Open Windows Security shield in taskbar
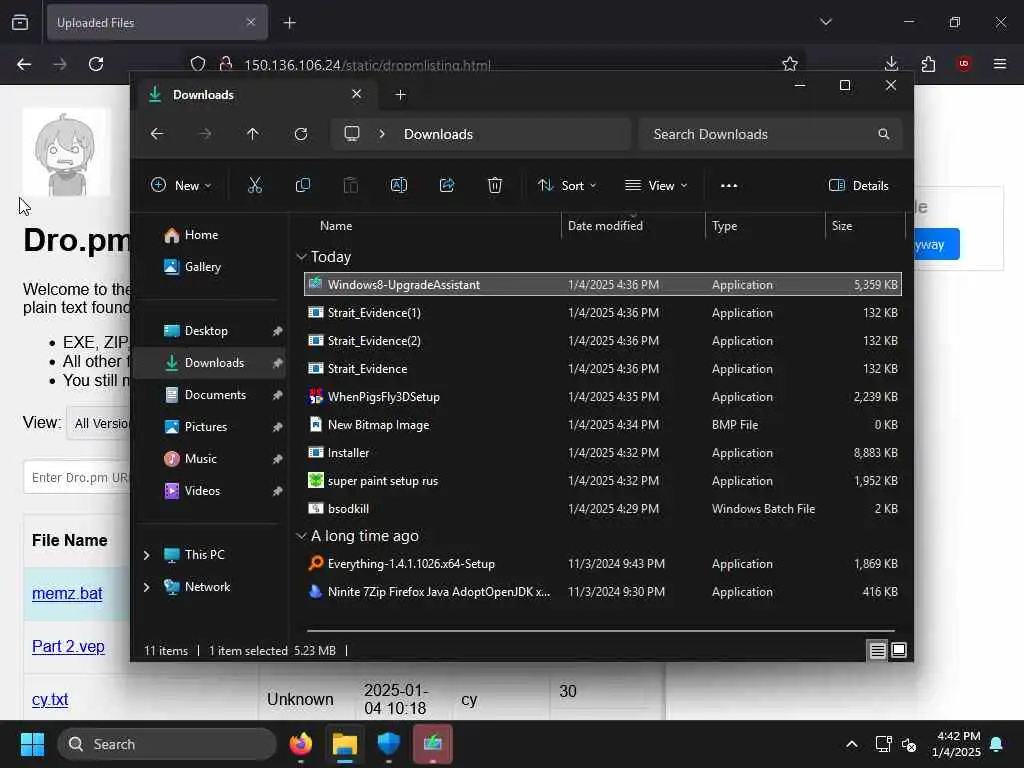 [389, 744]
